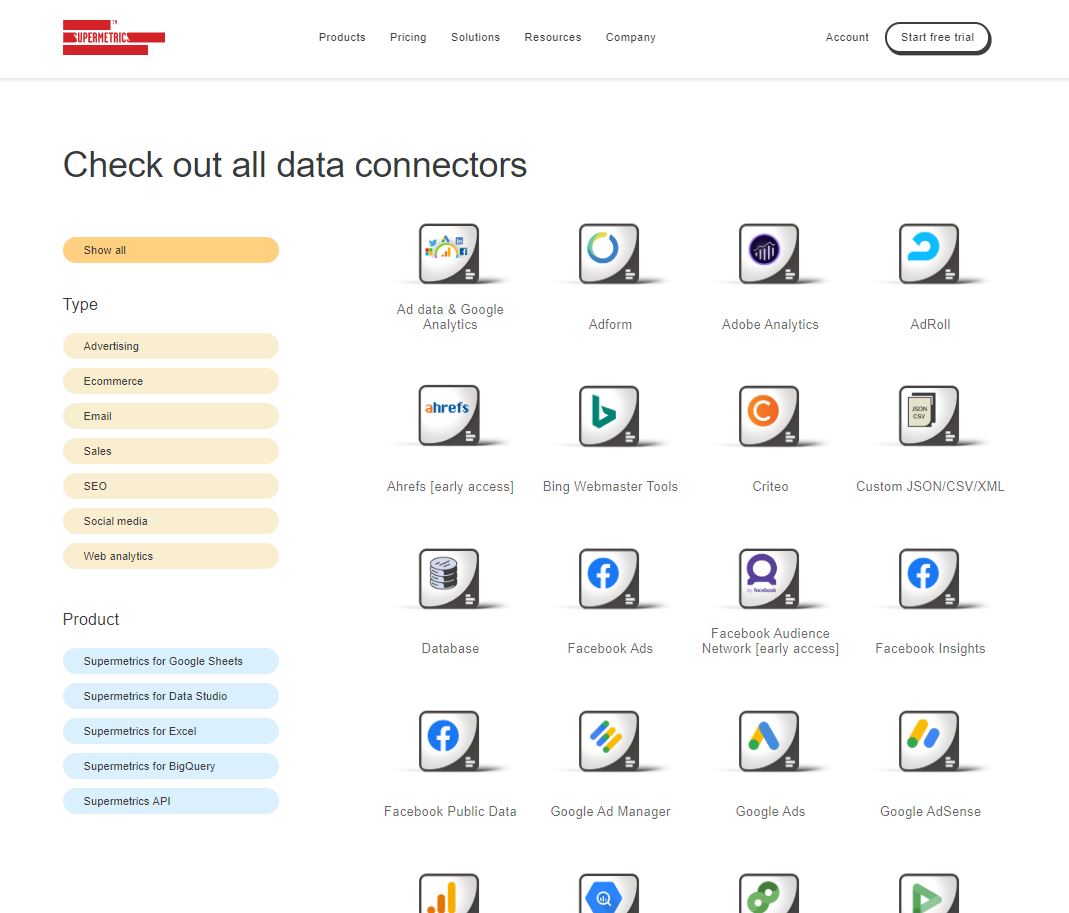The height and width of the screenshot is (913, 1069).
Task: Click the Google Ads label
Action: (x=770, y=811)
